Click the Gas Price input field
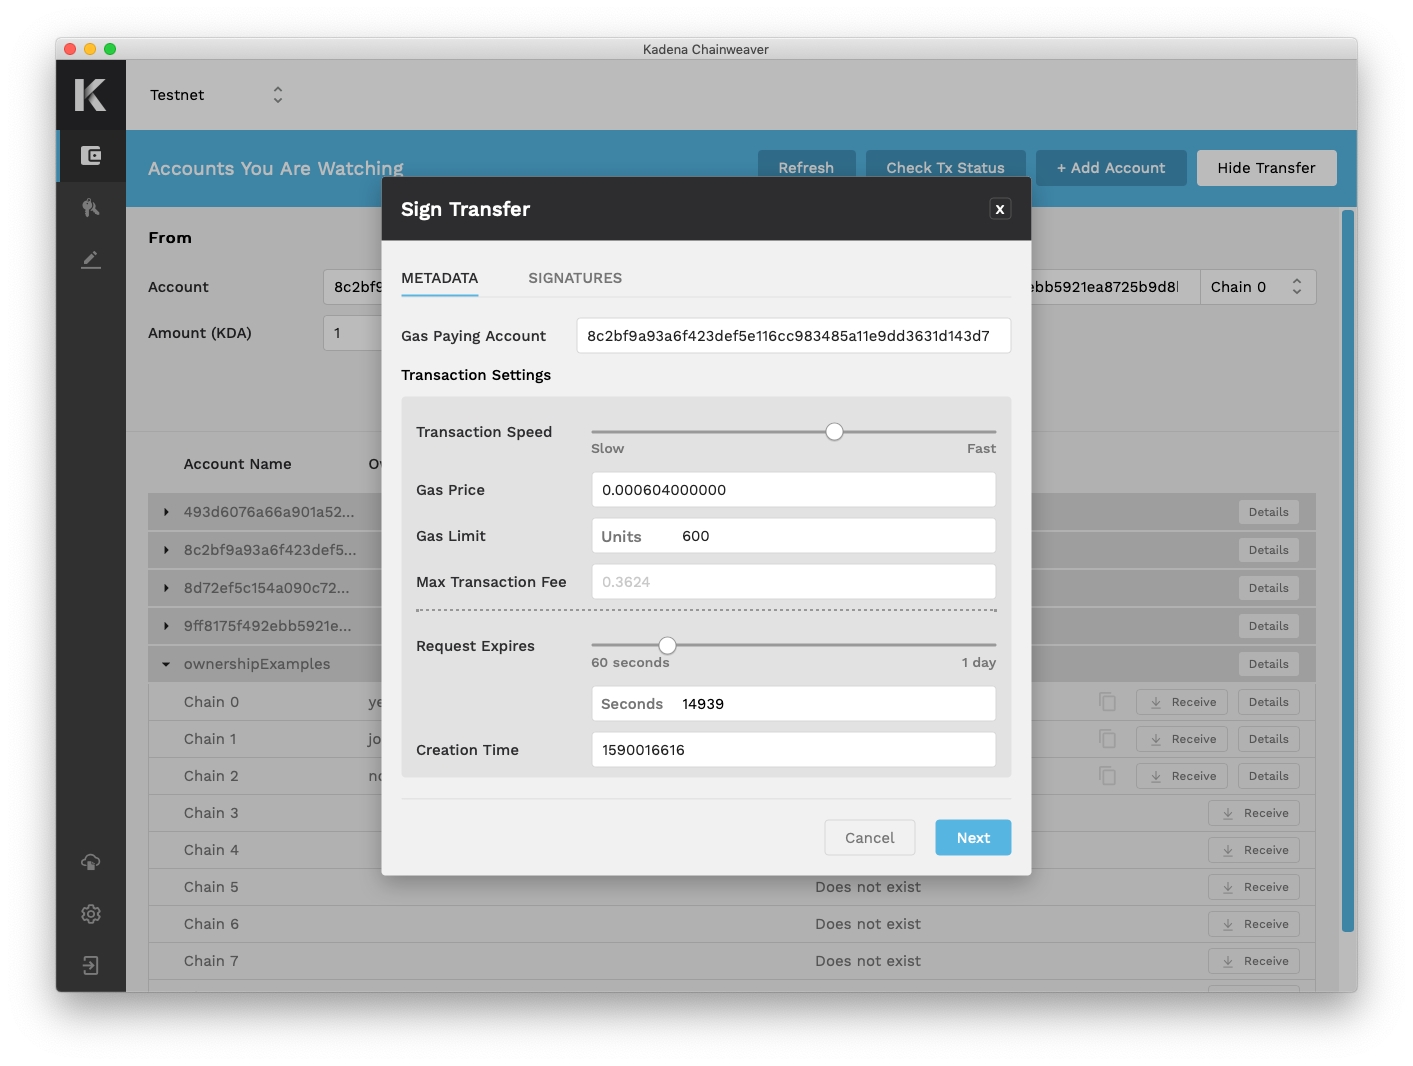 click(793, 490)
